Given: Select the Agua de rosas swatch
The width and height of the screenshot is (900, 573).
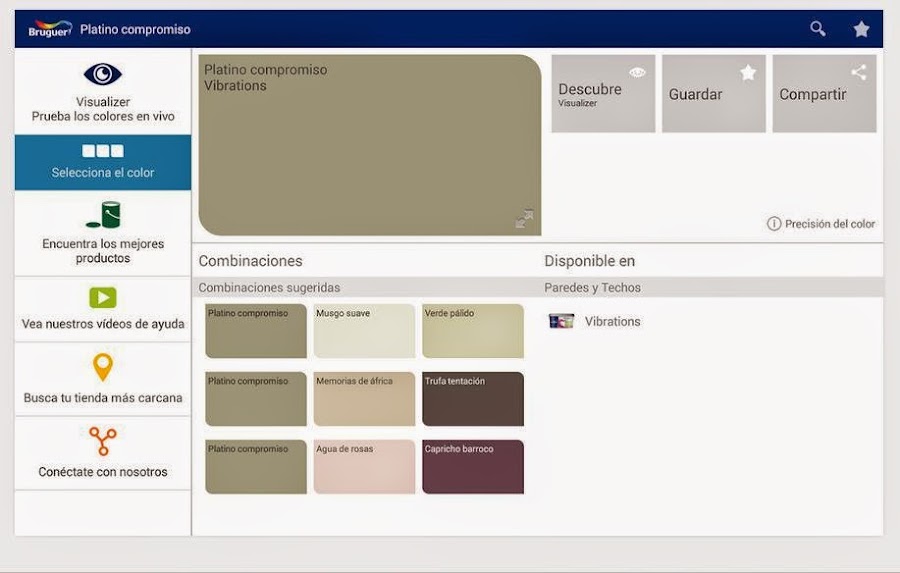Looking at the screenshot, I should [x=364, y=467].
